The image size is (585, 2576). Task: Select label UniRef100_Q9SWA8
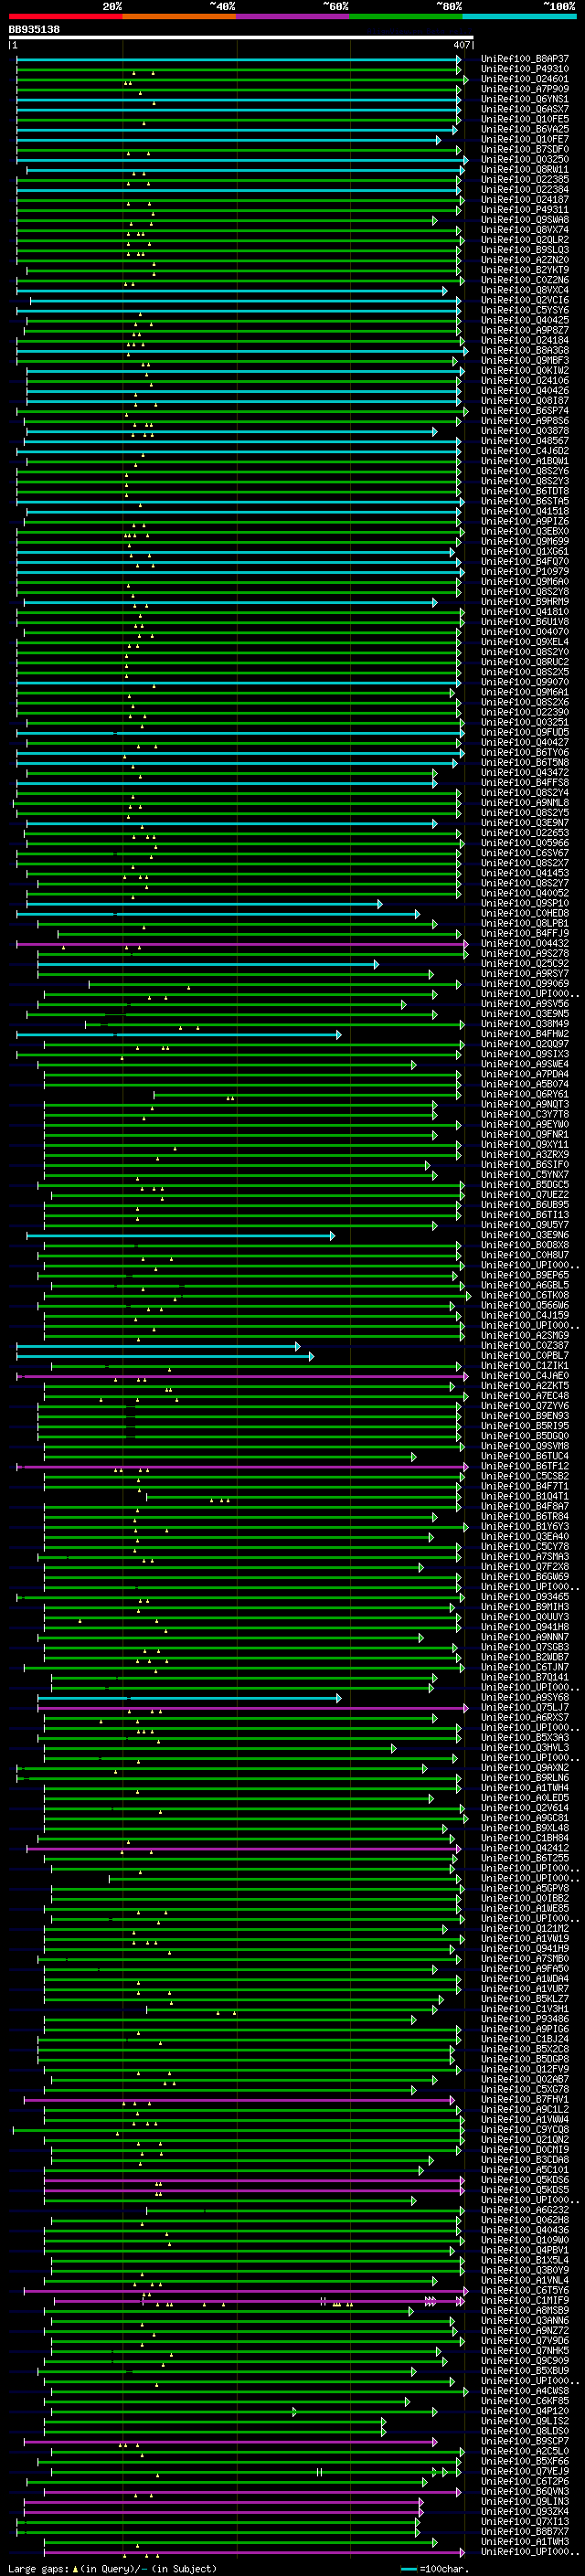coord(525,220)
